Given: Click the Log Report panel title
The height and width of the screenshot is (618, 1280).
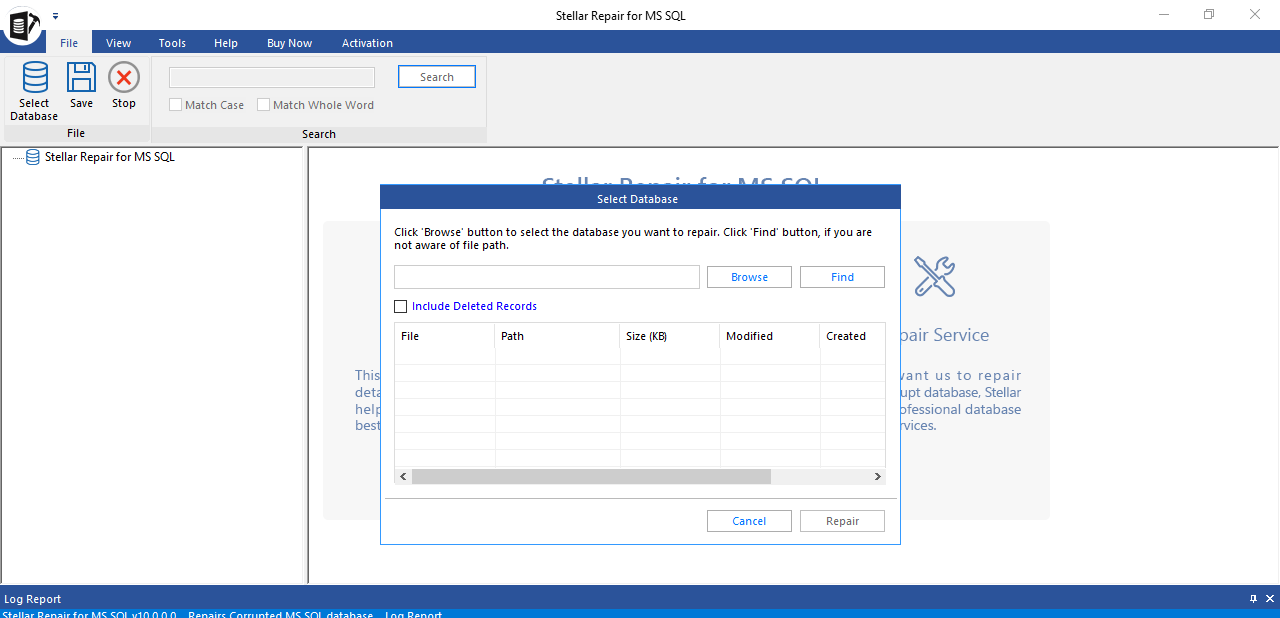Looking at the screenshot, I should pyautogui.click(x=33, y=599).
